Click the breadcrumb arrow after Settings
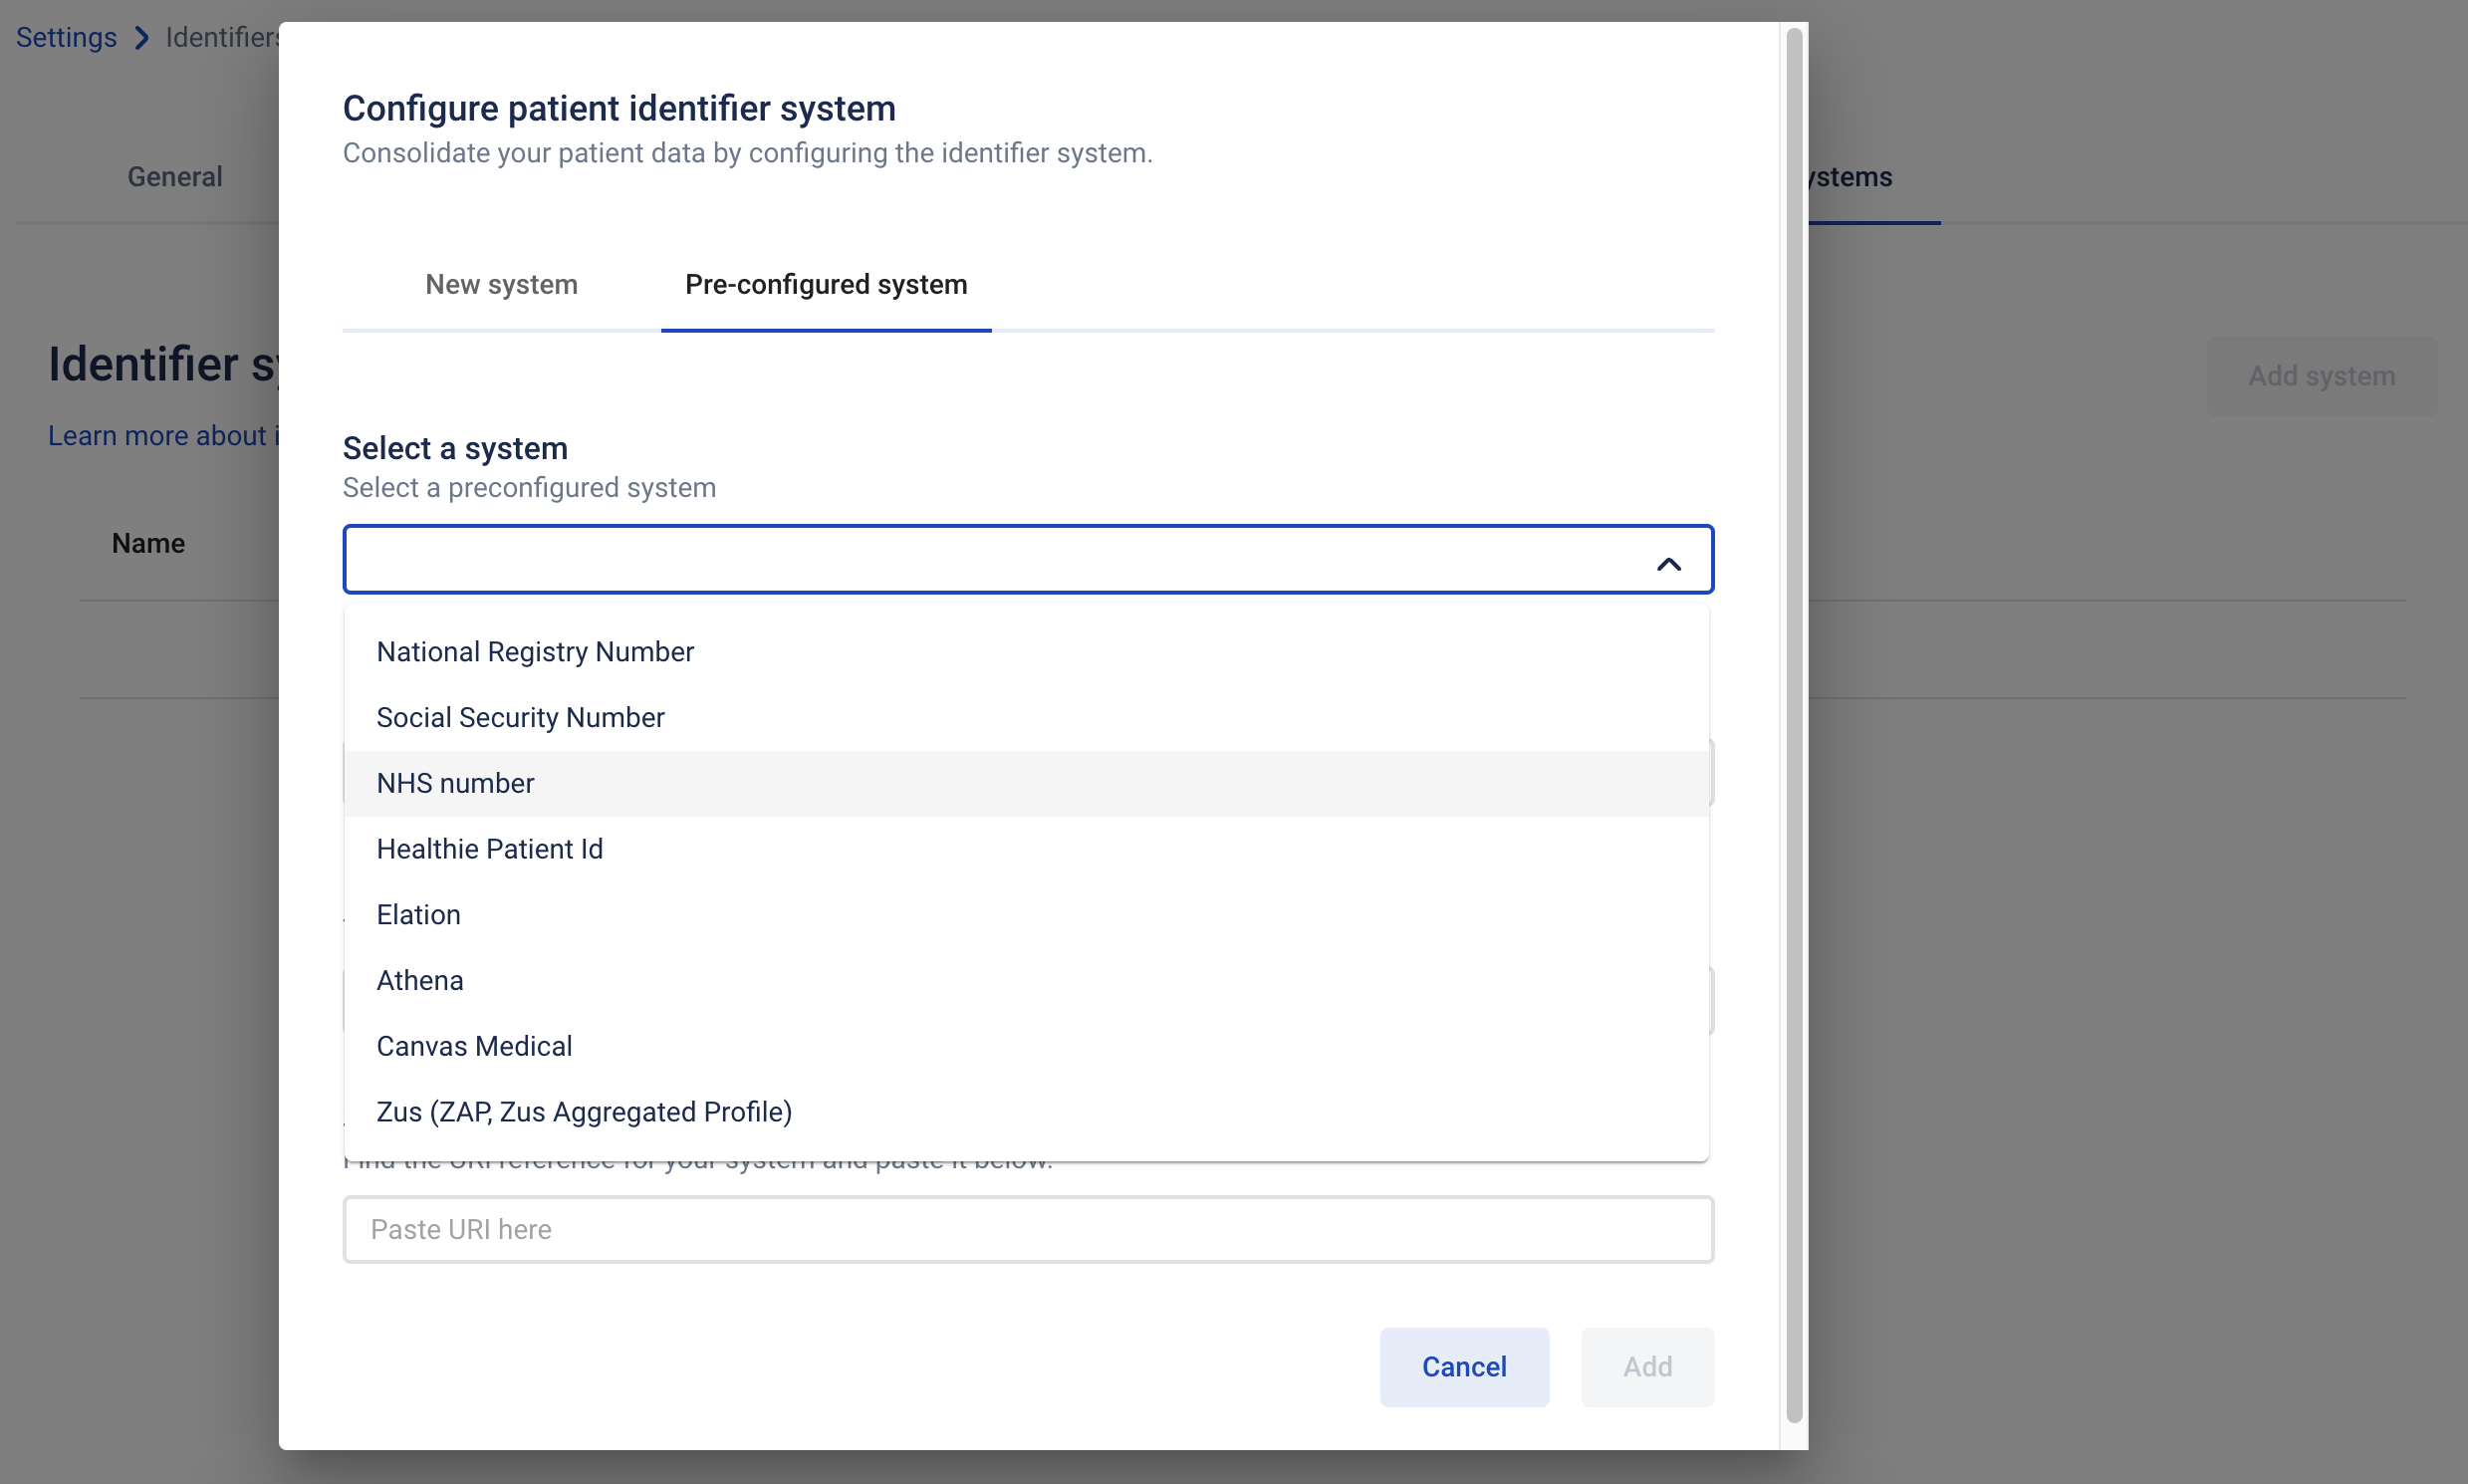 [x=141, y=38]
